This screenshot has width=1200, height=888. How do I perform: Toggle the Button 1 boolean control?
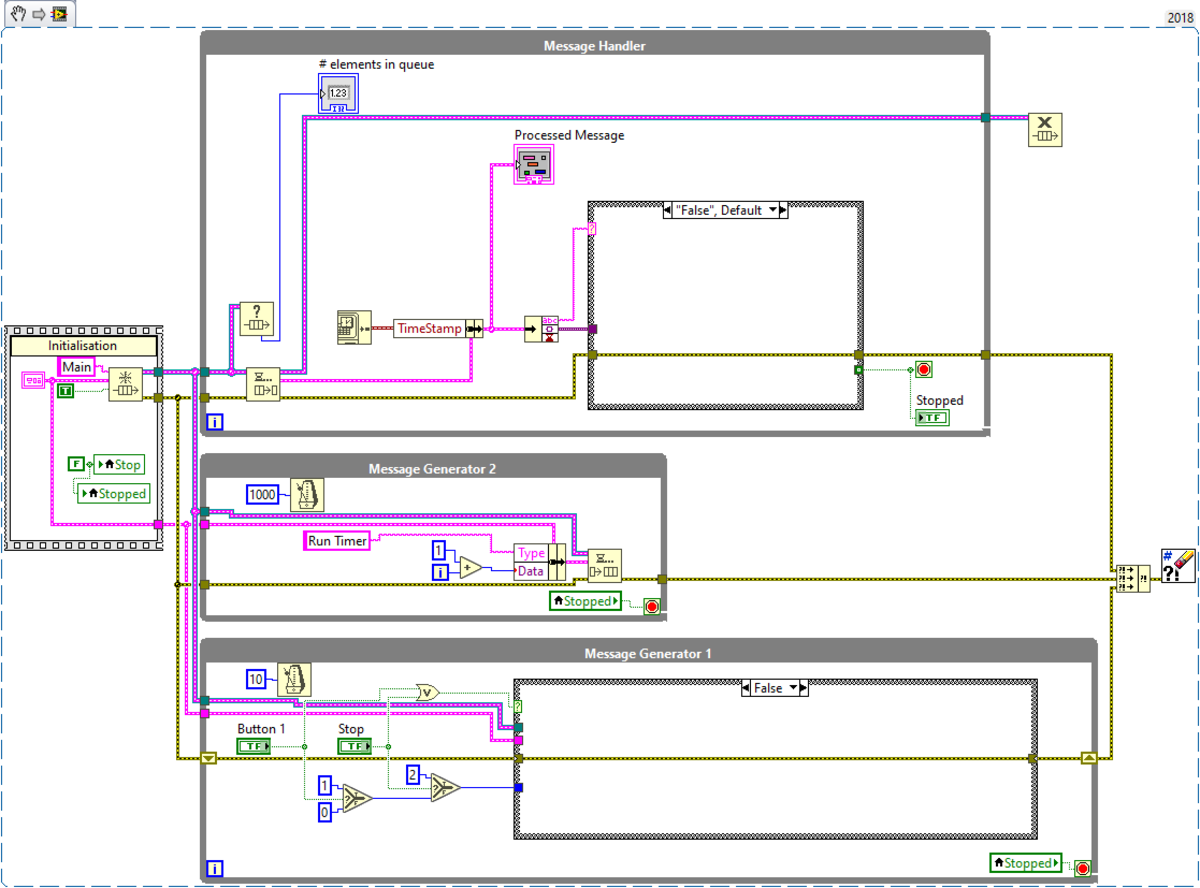pos(255,744)
